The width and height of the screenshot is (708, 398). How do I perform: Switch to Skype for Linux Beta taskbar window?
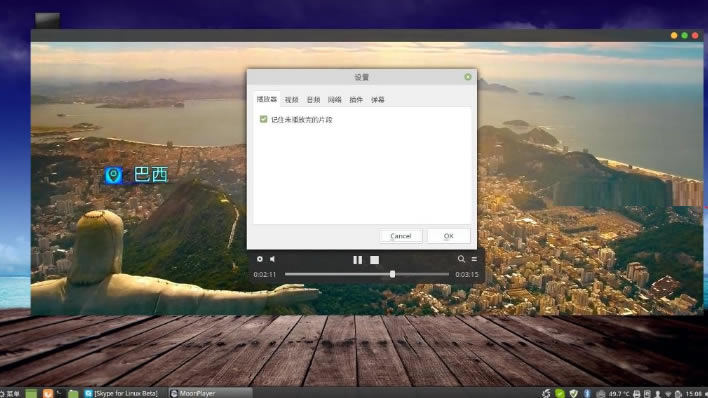[121, 393]
